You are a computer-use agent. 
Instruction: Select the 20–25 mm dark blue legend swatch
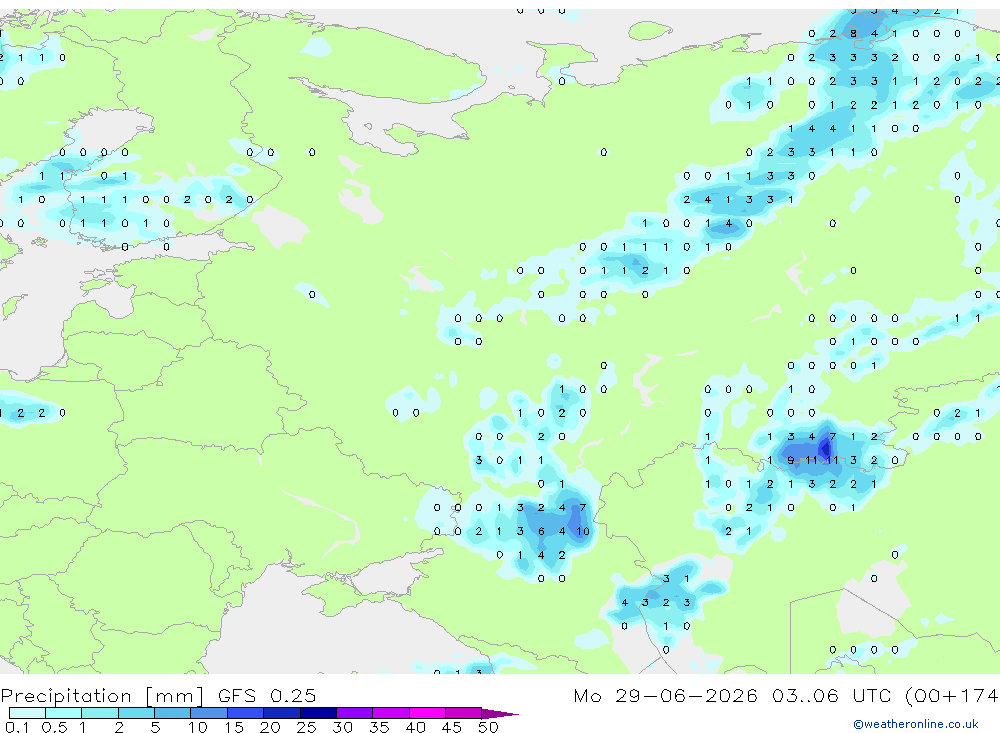pyautogui.click(x=281, y=713)
